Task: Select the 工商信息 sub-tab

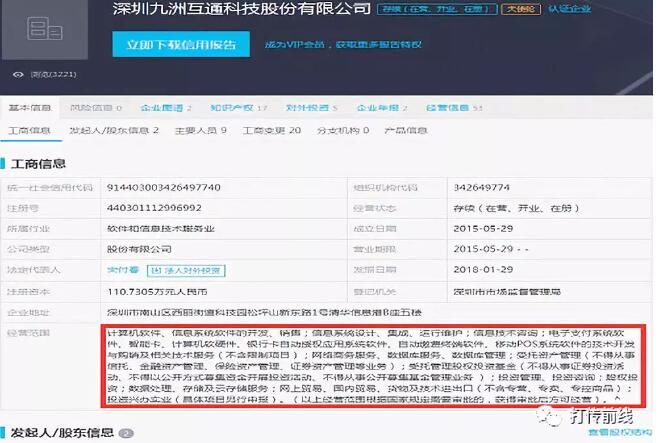Action: [x=29, y=130]
